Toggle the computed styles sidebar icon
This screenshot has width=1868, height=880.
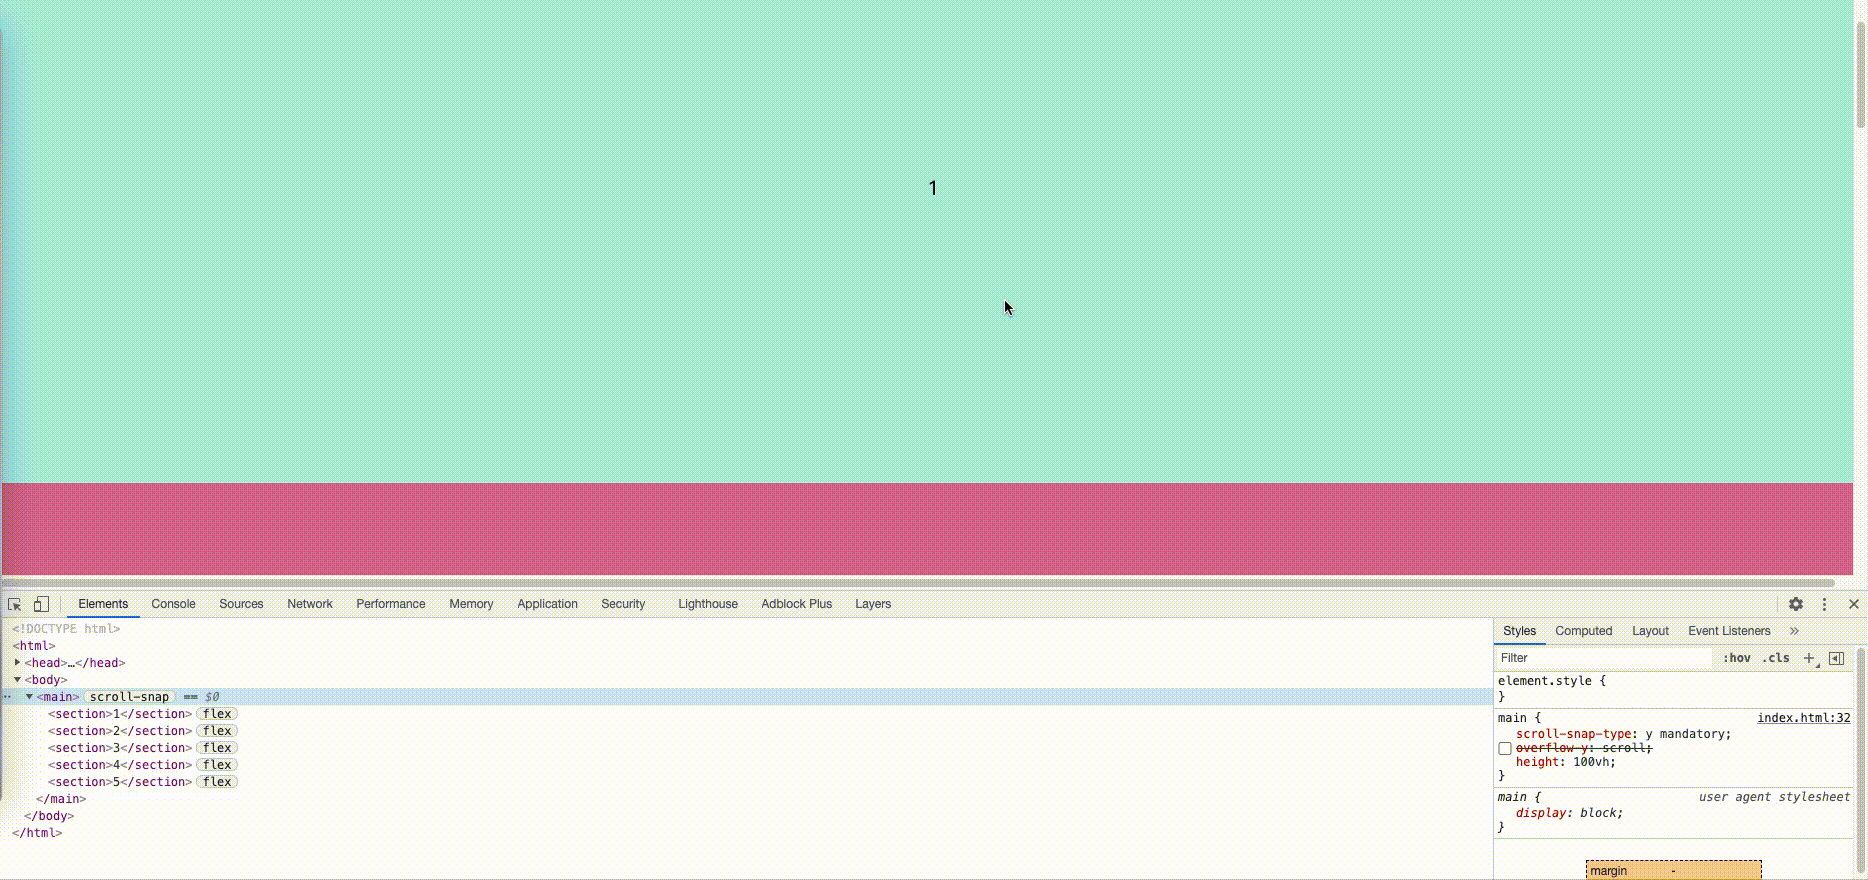pyautogui.click(x=1836, y=658)
